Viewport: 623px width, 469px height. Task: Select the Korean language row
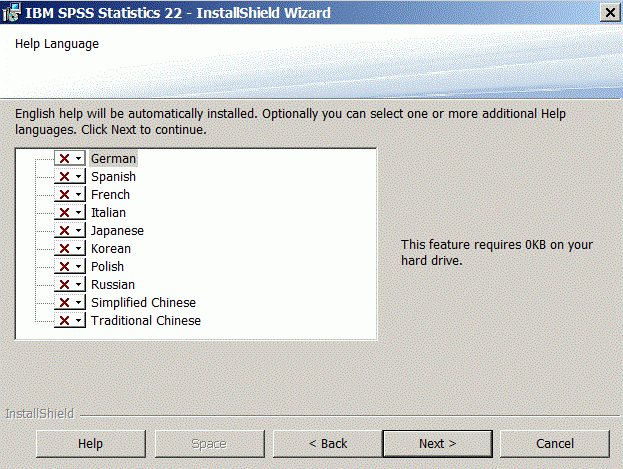tap(111, 248)
